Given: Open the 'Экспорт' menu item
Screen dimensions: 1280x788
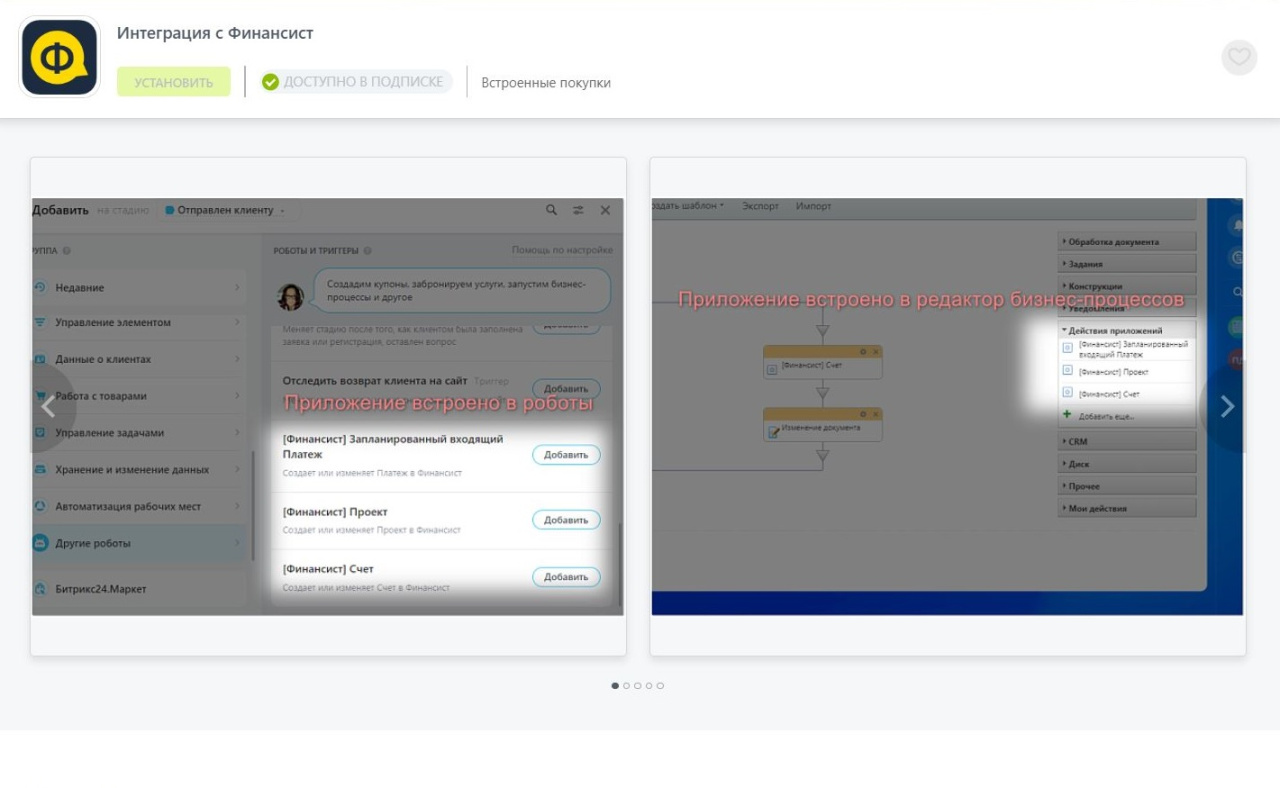Looking at the screenshot, I should pos(760,206).
